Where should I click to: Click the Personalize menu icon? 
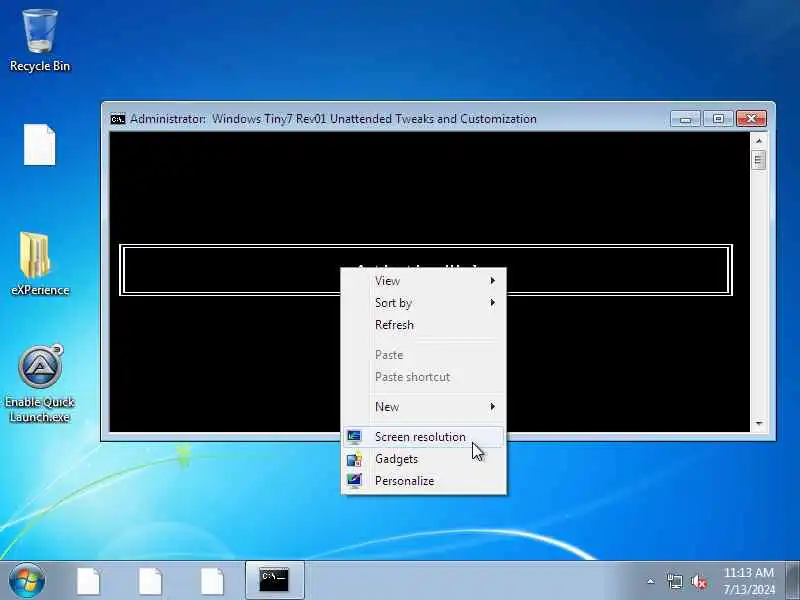coord(354,481)
